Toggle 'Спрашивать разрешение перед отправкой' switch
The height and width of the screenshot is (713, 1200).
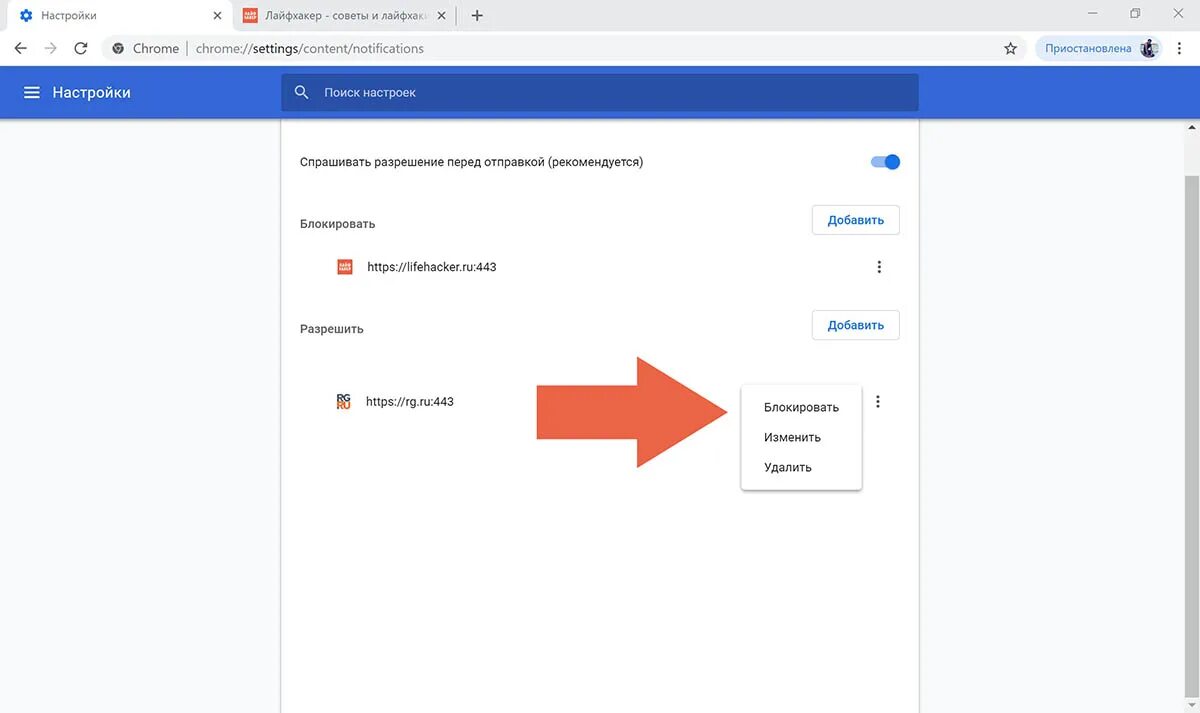[886, 162]
